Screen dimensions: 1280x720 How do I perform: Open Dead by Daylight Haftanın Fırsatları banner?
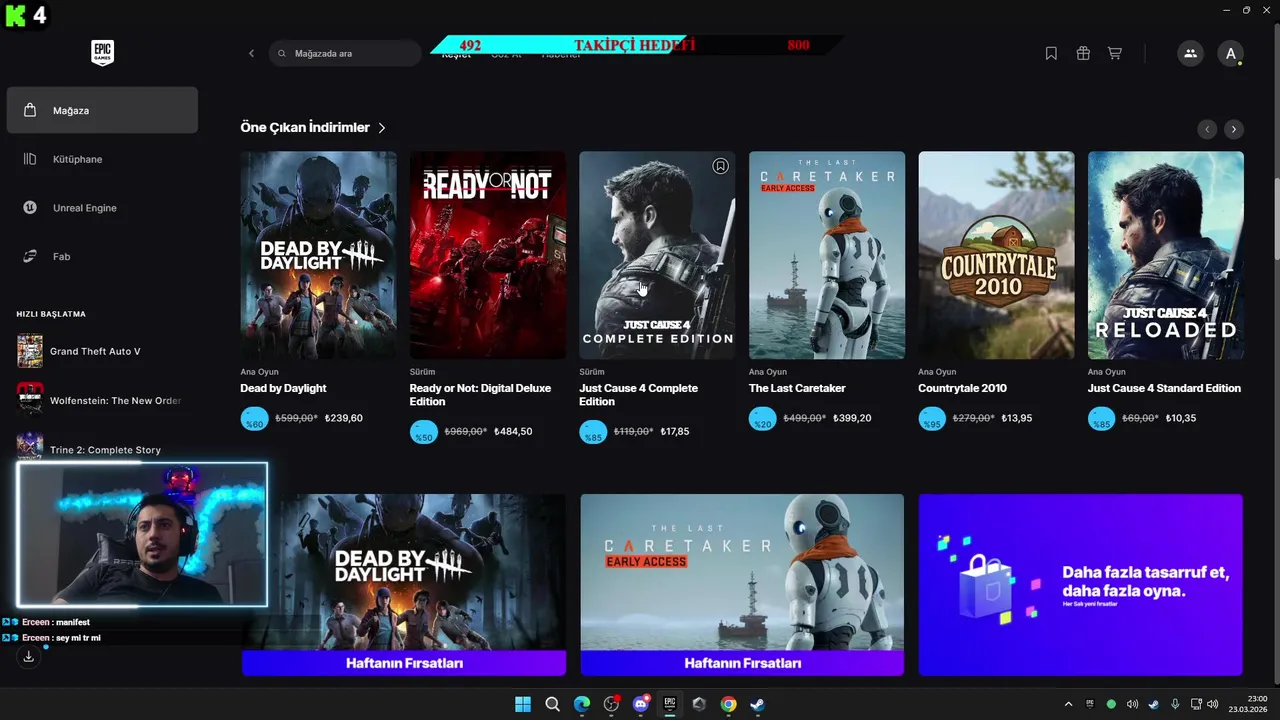click(x=403, y=584)
